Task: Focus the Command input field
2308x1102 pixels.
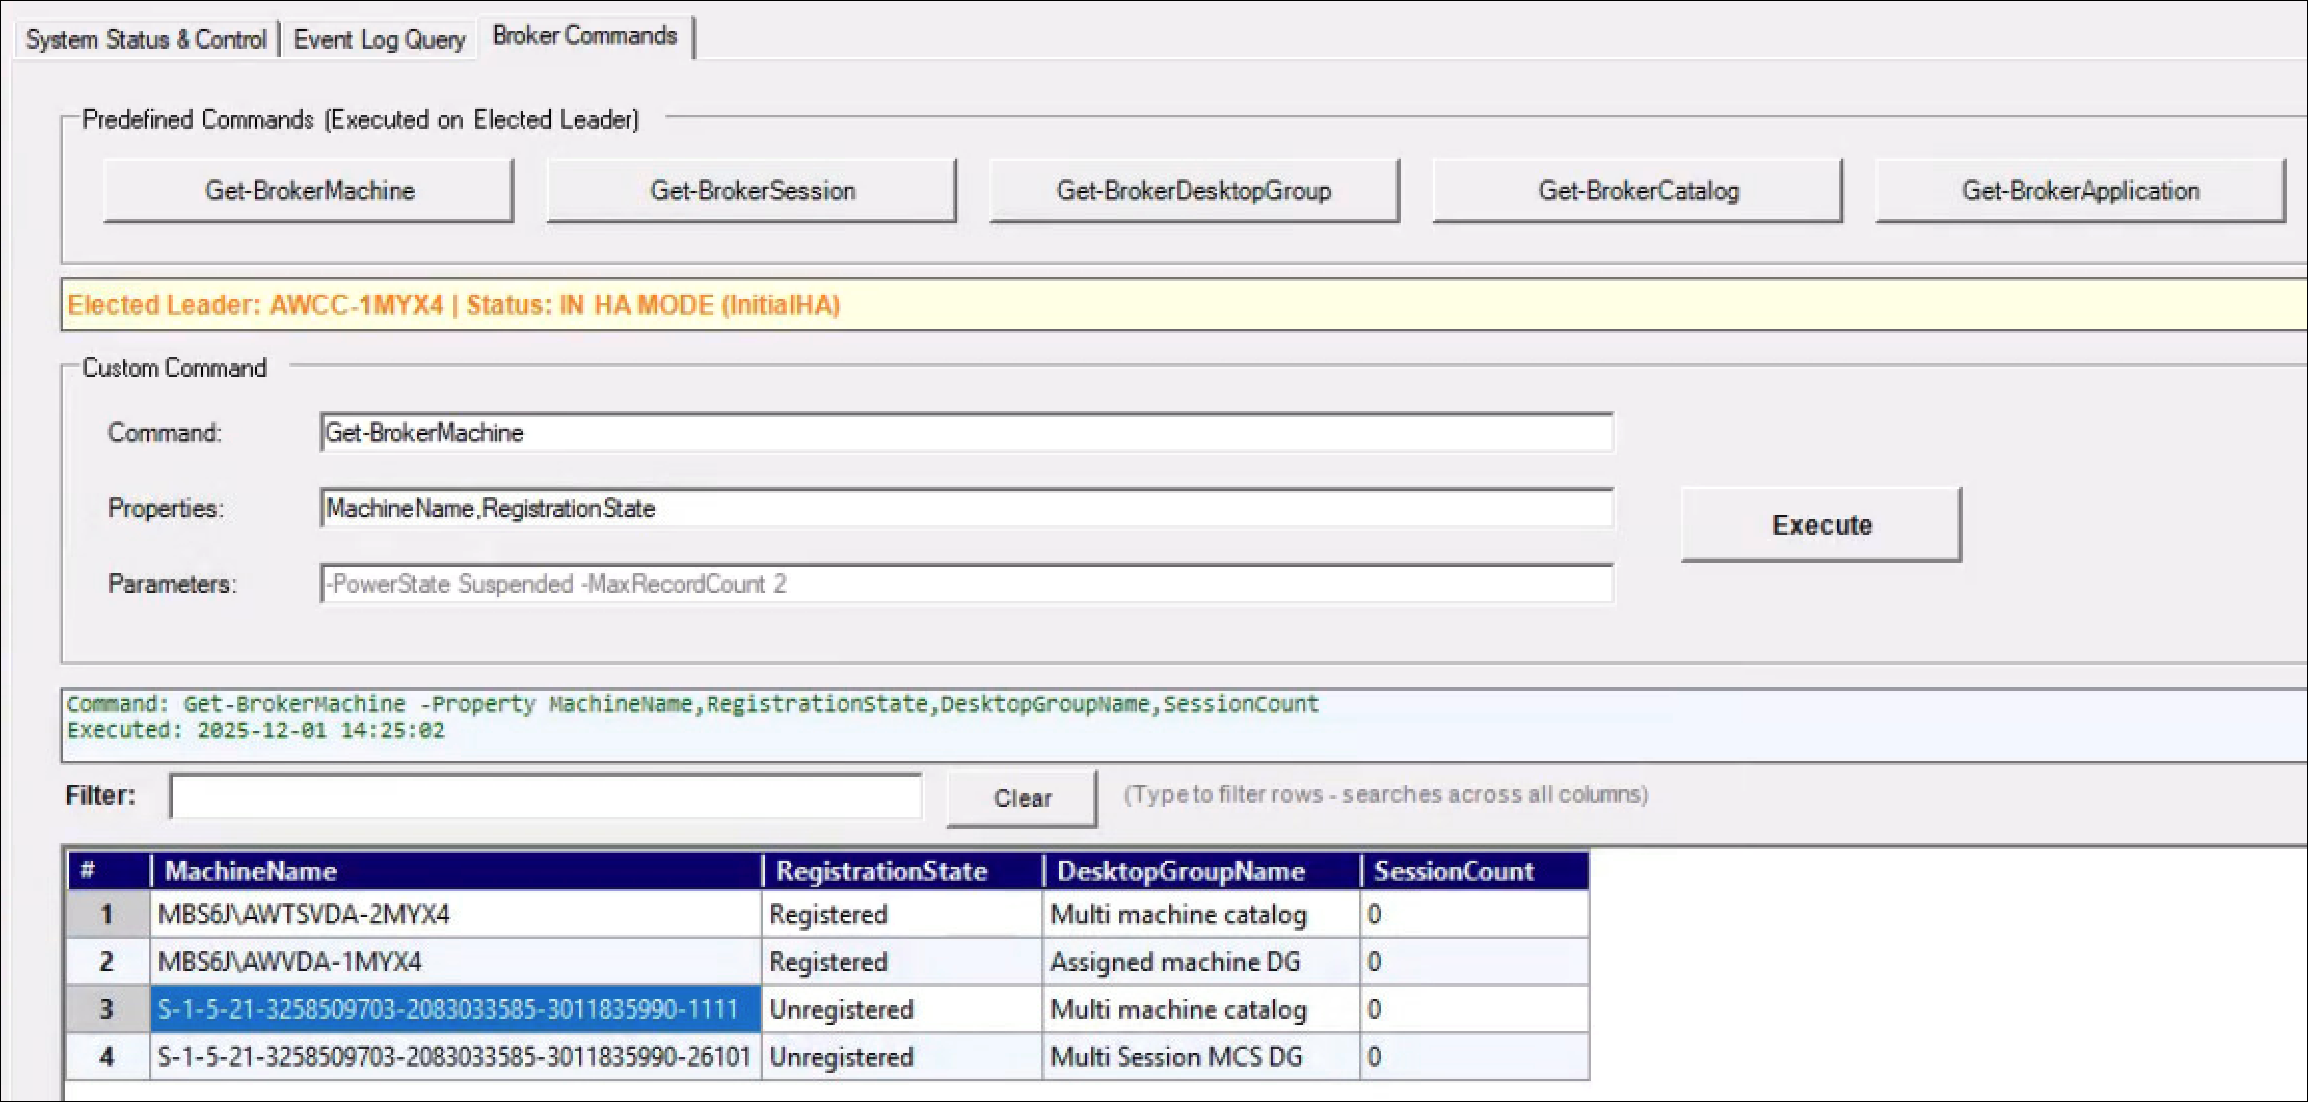Action: pos(967,432)
